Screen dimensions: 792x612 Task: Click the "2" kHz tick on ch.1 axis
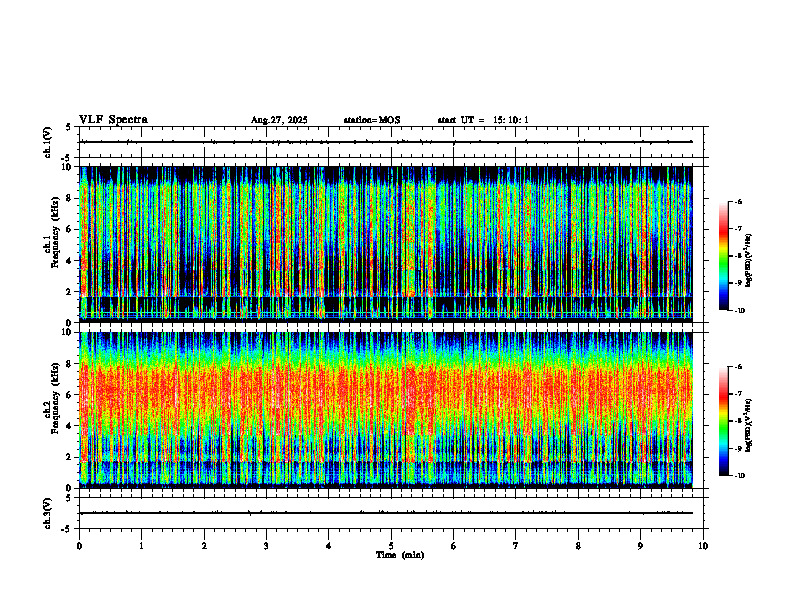point(69,292)
